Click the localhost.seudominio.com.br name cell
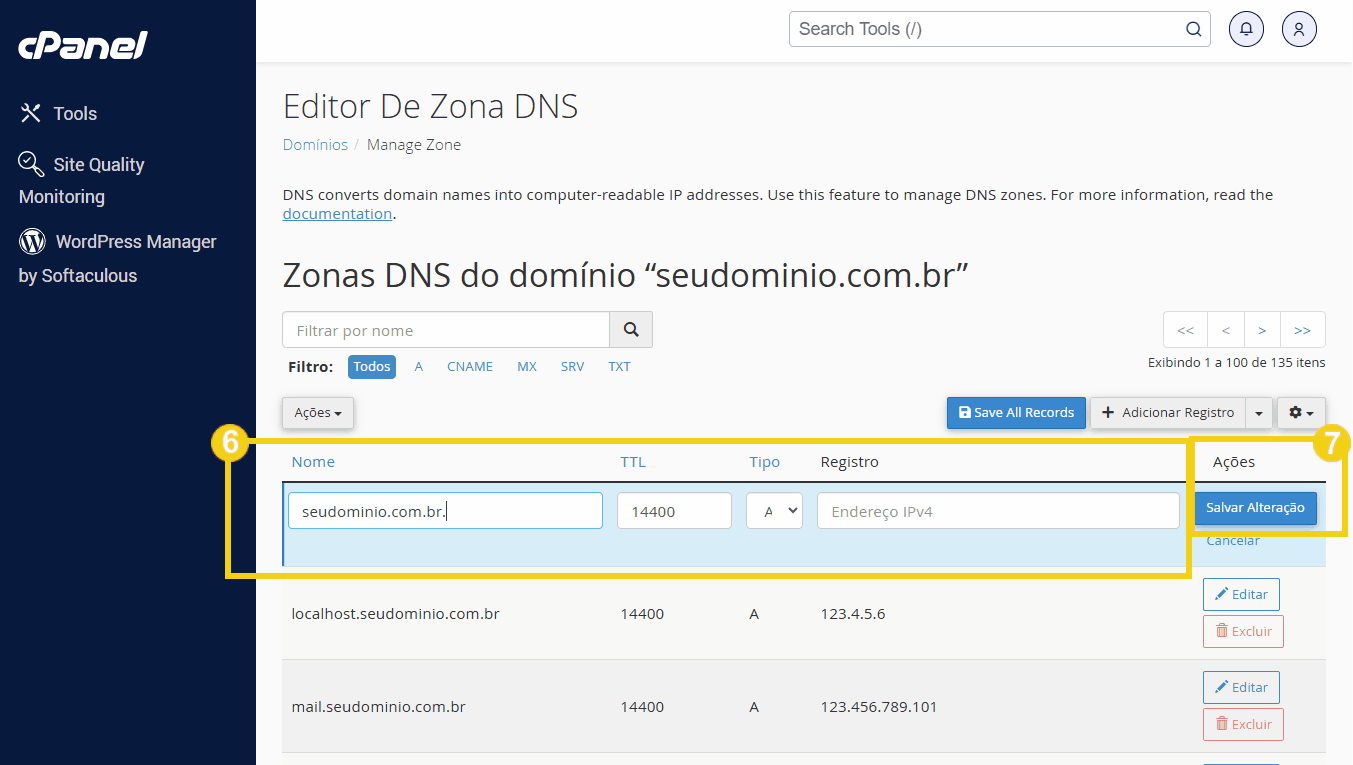1353x765 pixels. click(x=395, y=614)
